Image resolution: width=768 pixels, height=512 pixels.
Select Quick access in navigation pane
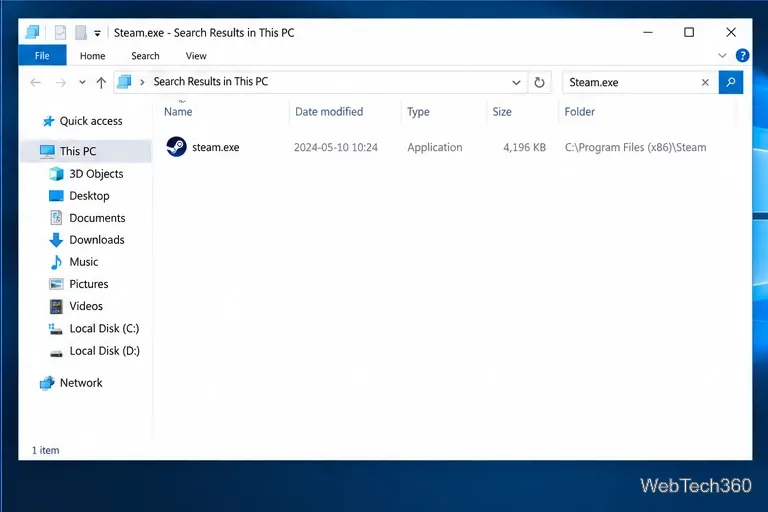91,121
